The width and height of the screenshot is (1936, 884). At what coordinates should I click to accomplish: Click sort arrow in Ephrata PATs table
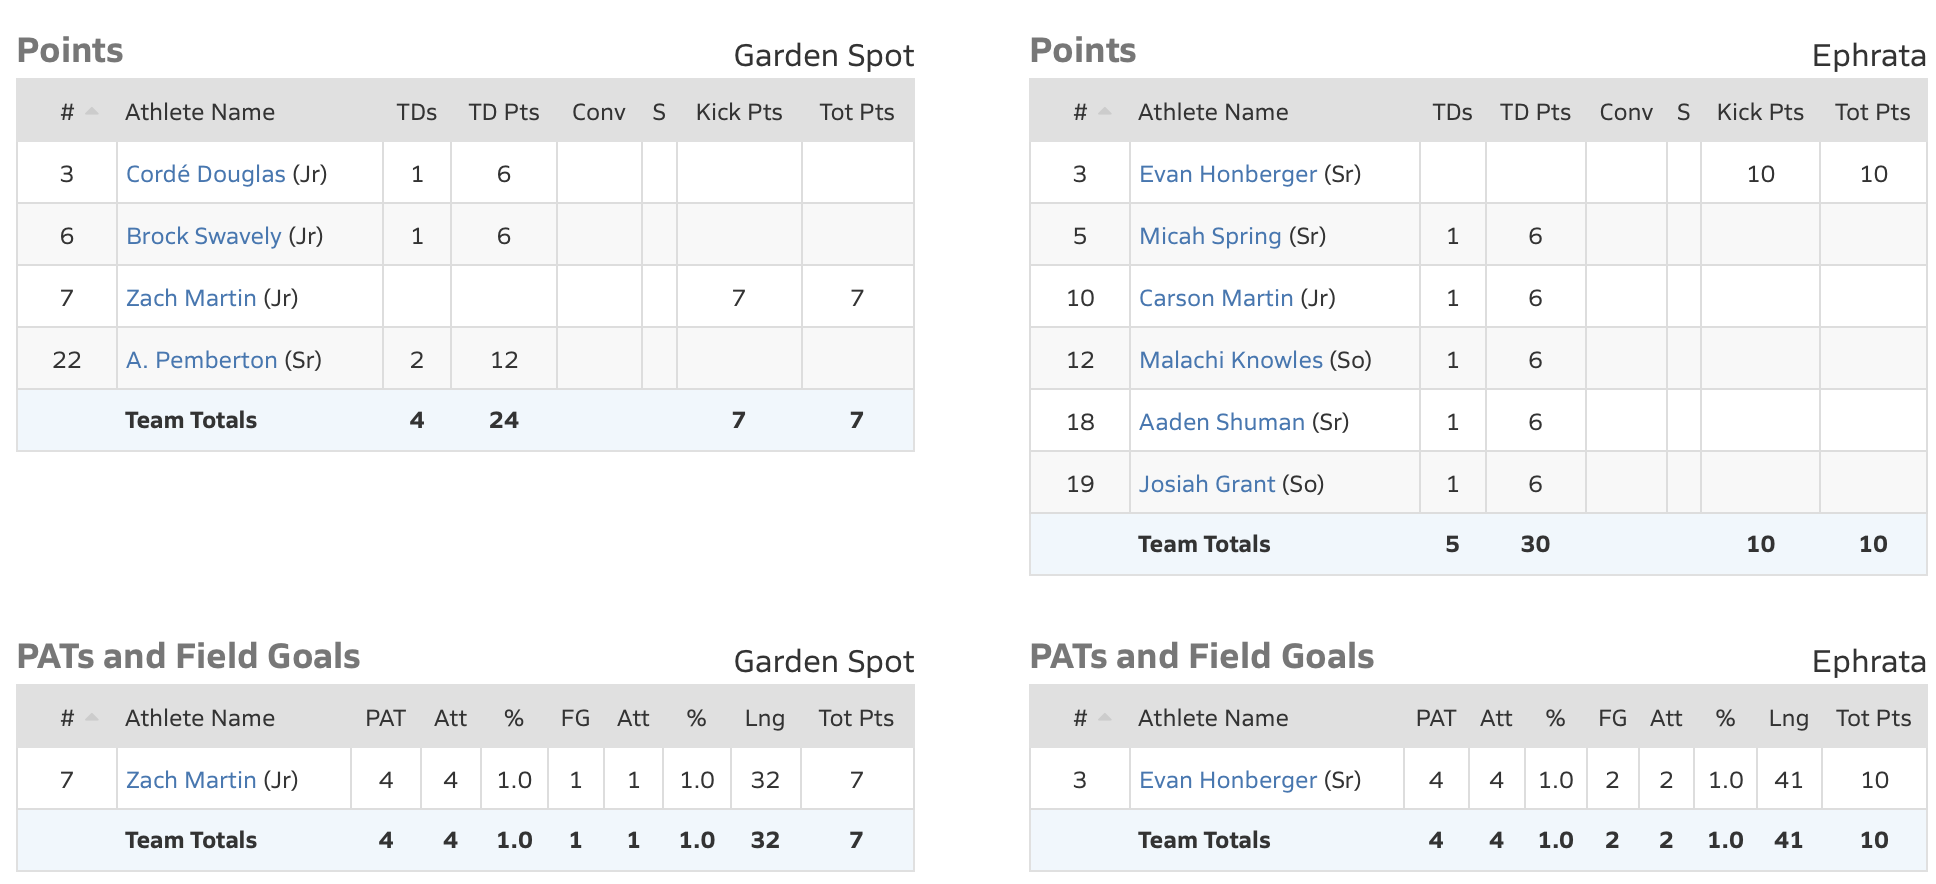click(x=1105, y=718)
